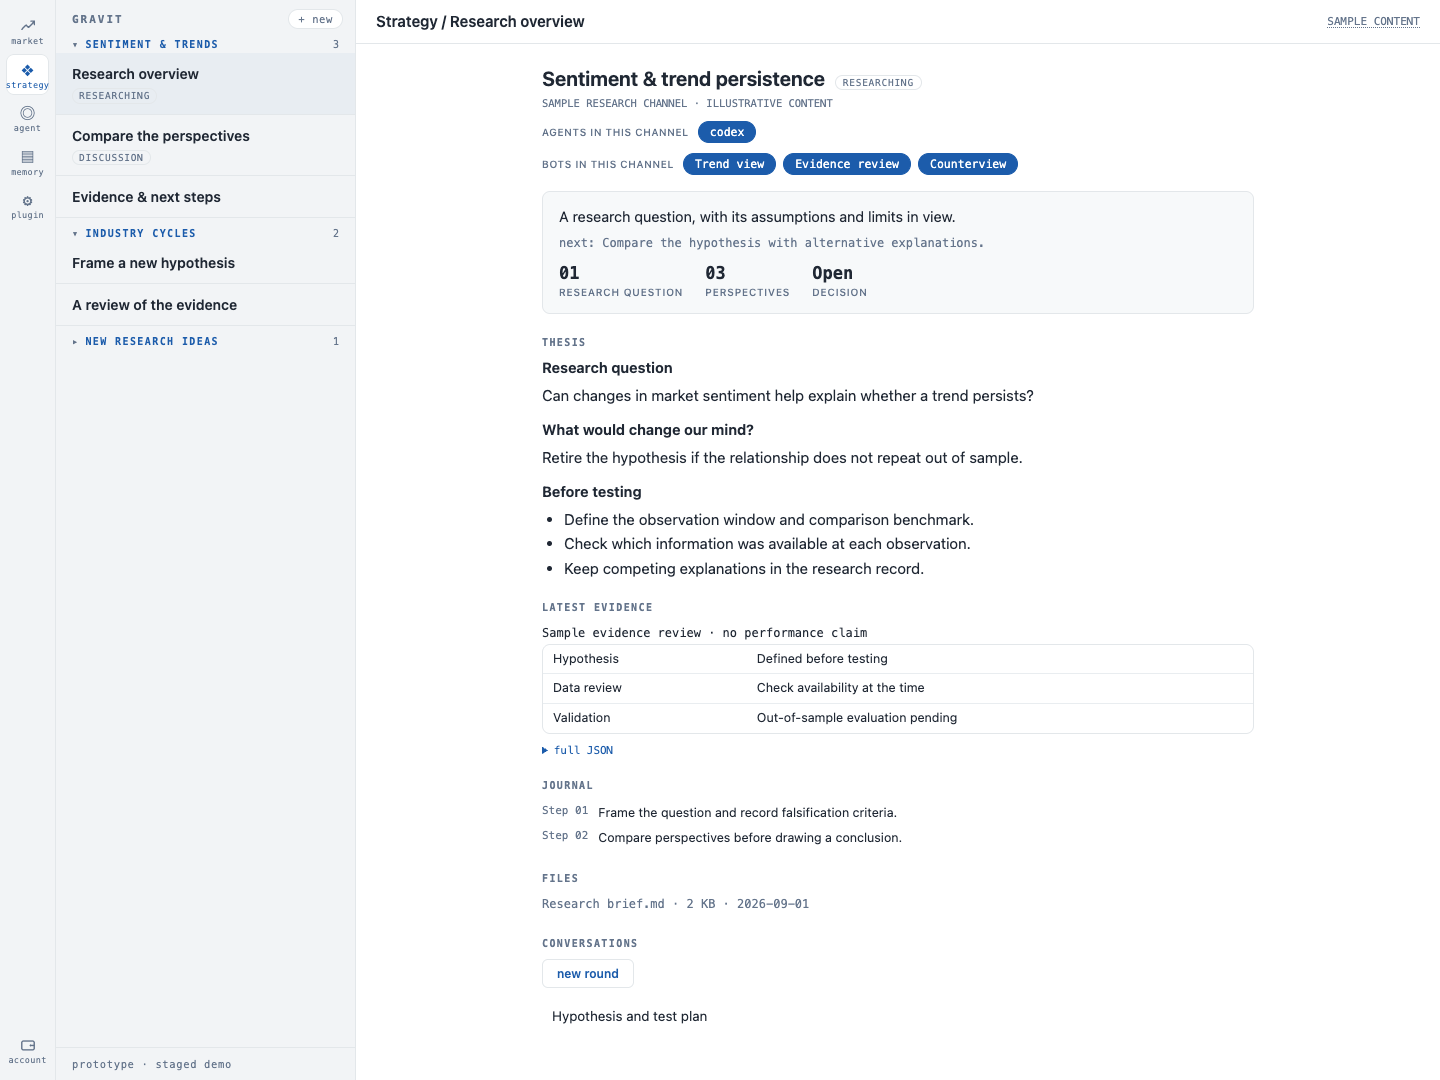Click the 01 Research Question stat

click(x=620, y=281)
